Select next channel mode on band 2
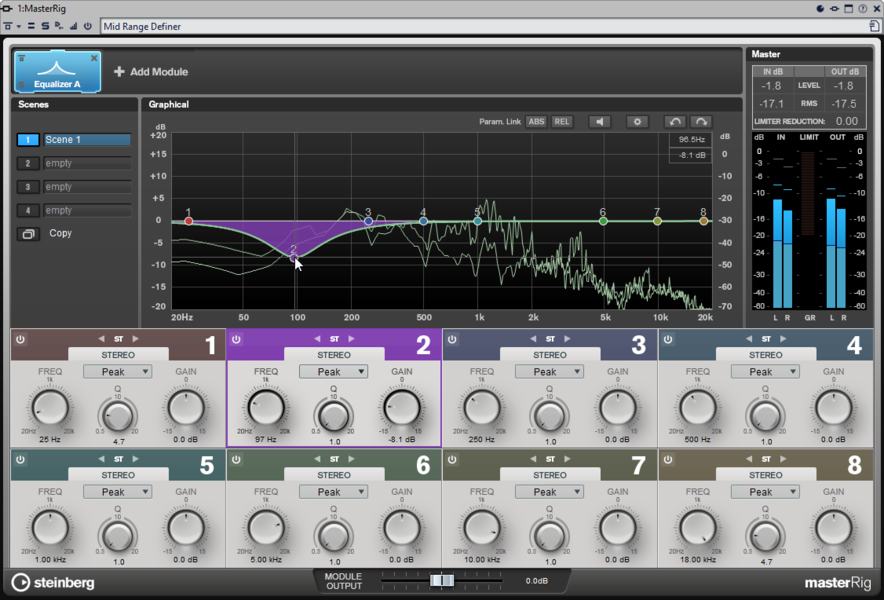This screenshot has height=600, width=884. tap(351, 339)
